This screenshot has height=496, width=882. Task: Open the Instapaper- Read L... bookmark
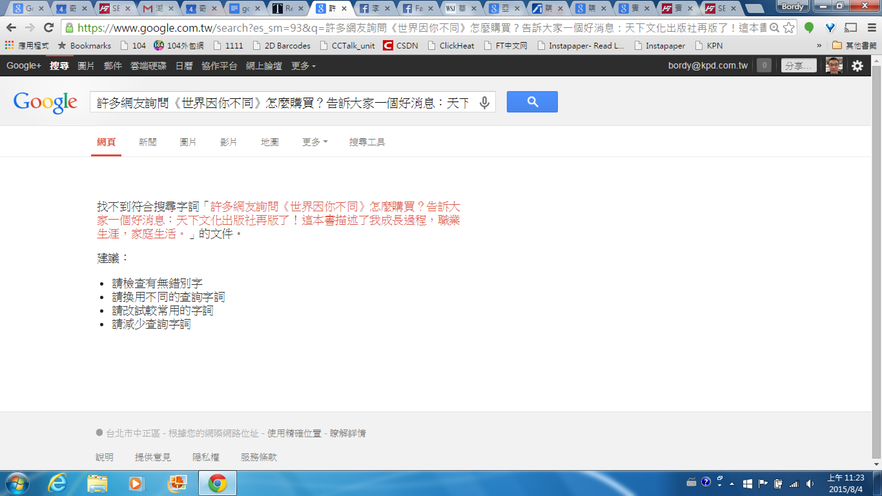tap(580, 46)
